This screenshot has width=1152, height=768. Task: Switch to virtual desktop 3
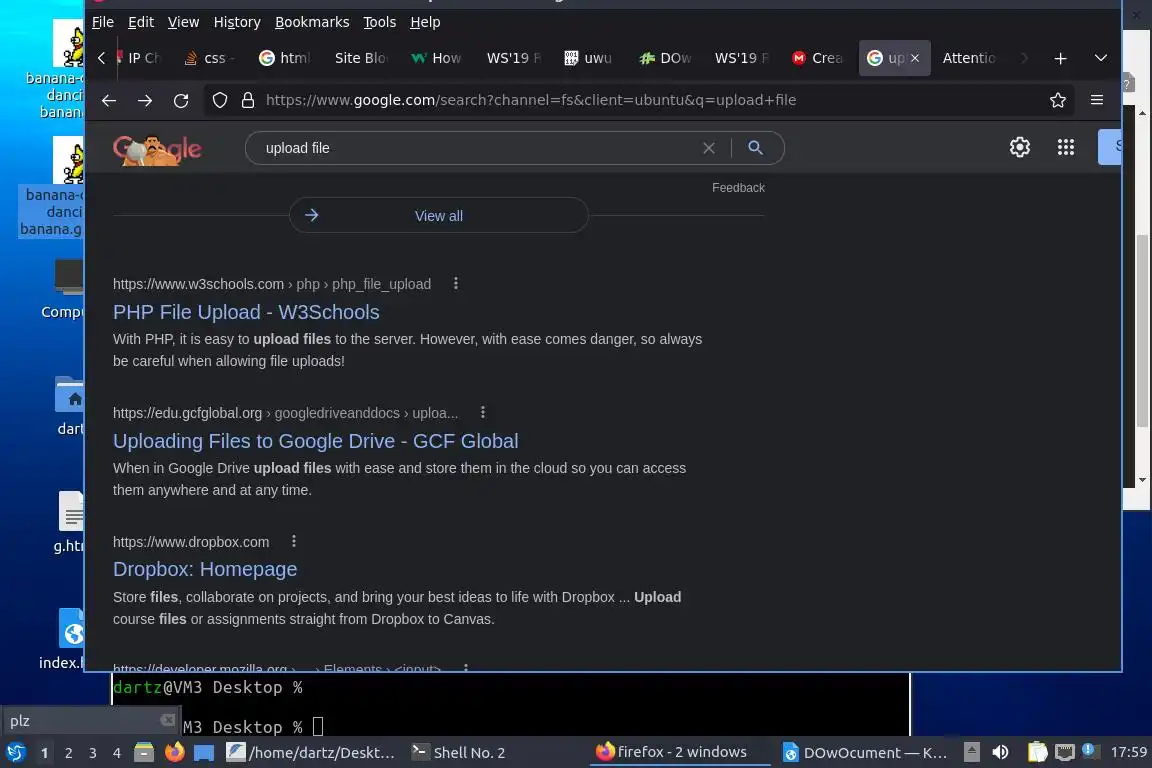(x=93, y=753)
